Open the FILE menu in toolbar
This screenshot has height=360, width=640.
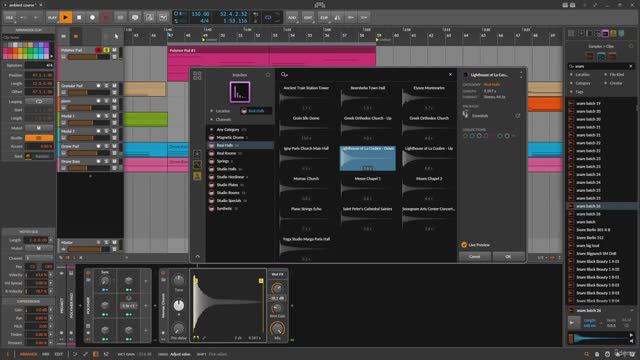click(9, 18)
